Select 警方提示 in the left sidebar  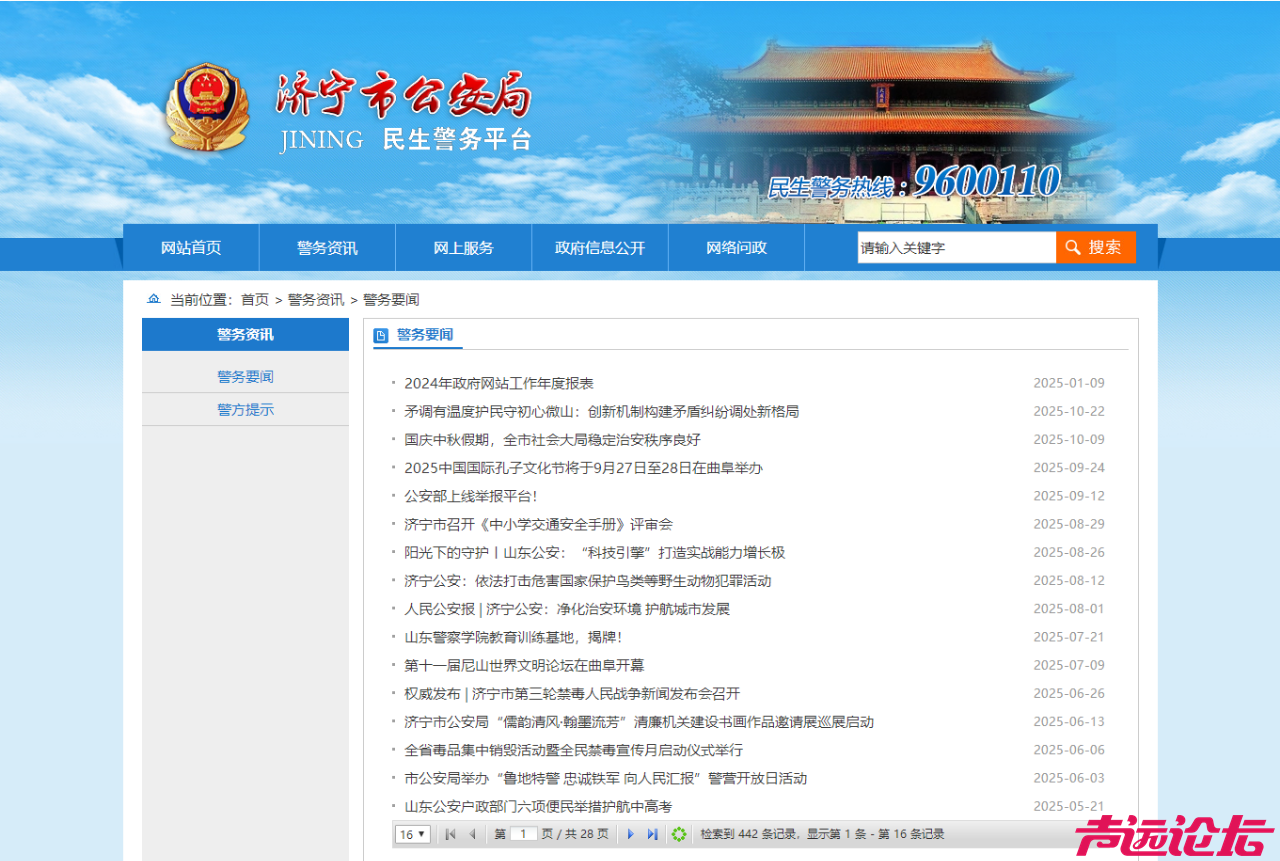point(245,409)
